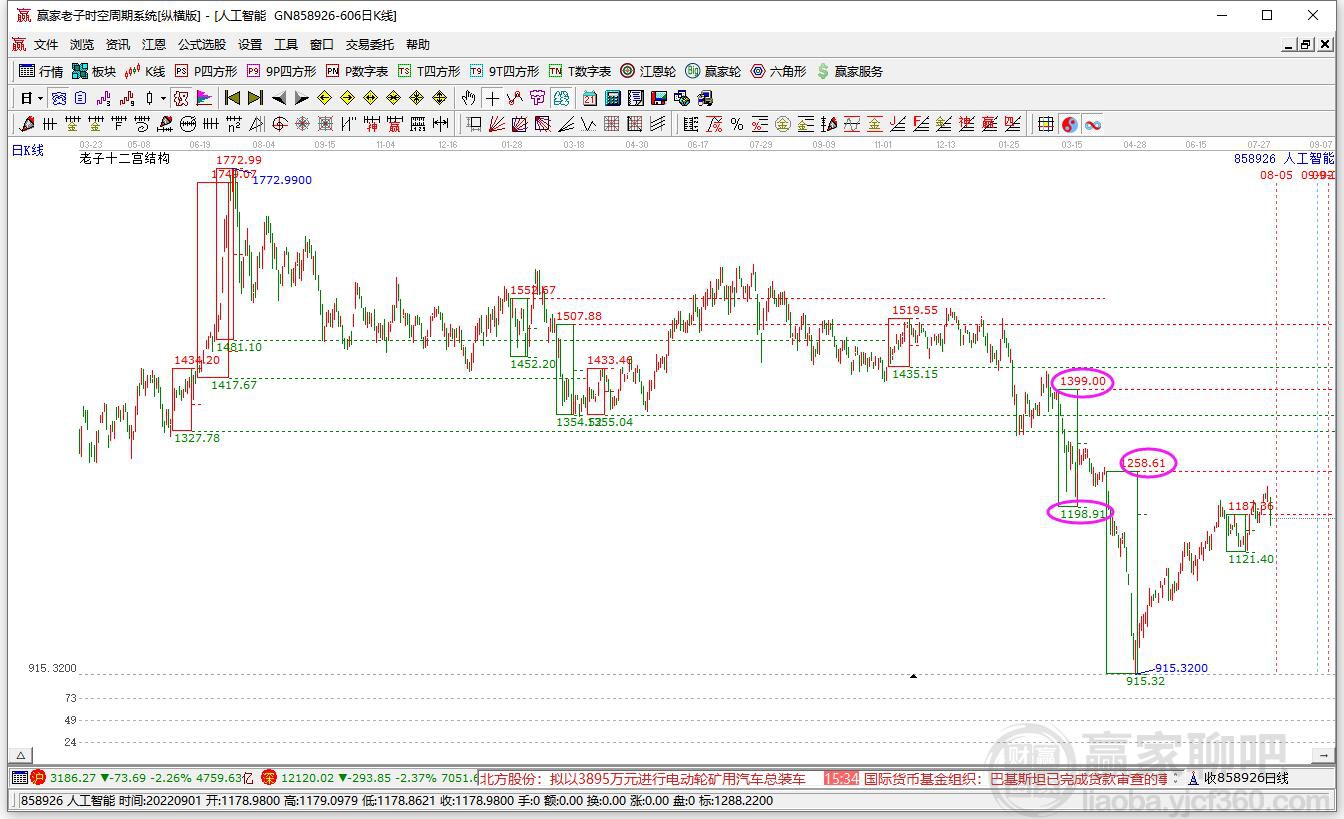
Task: Click the small triangle button at chart bottom-left
Action: pos(21,756)
